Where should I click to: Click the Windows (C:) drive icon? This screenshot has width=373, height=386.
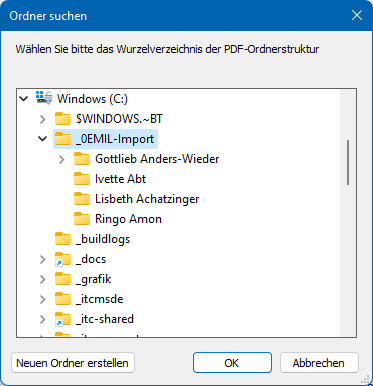[44, 98]
